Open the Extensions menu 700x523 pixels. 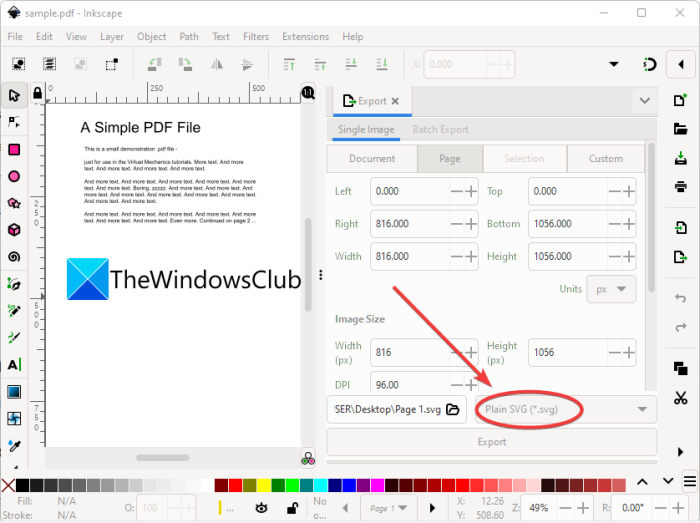305,37
